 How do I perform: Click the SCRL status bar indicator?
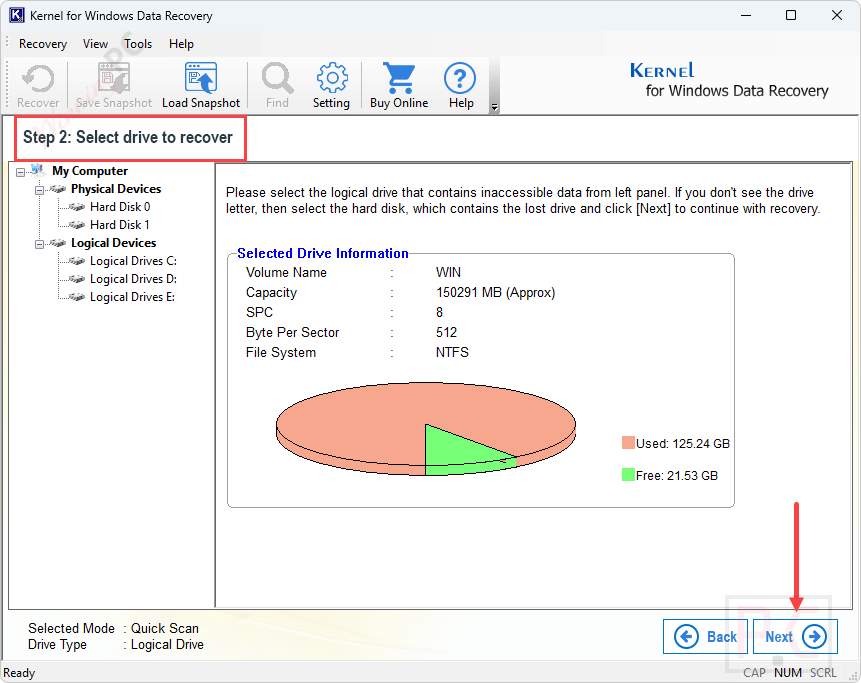click(823, 673)
